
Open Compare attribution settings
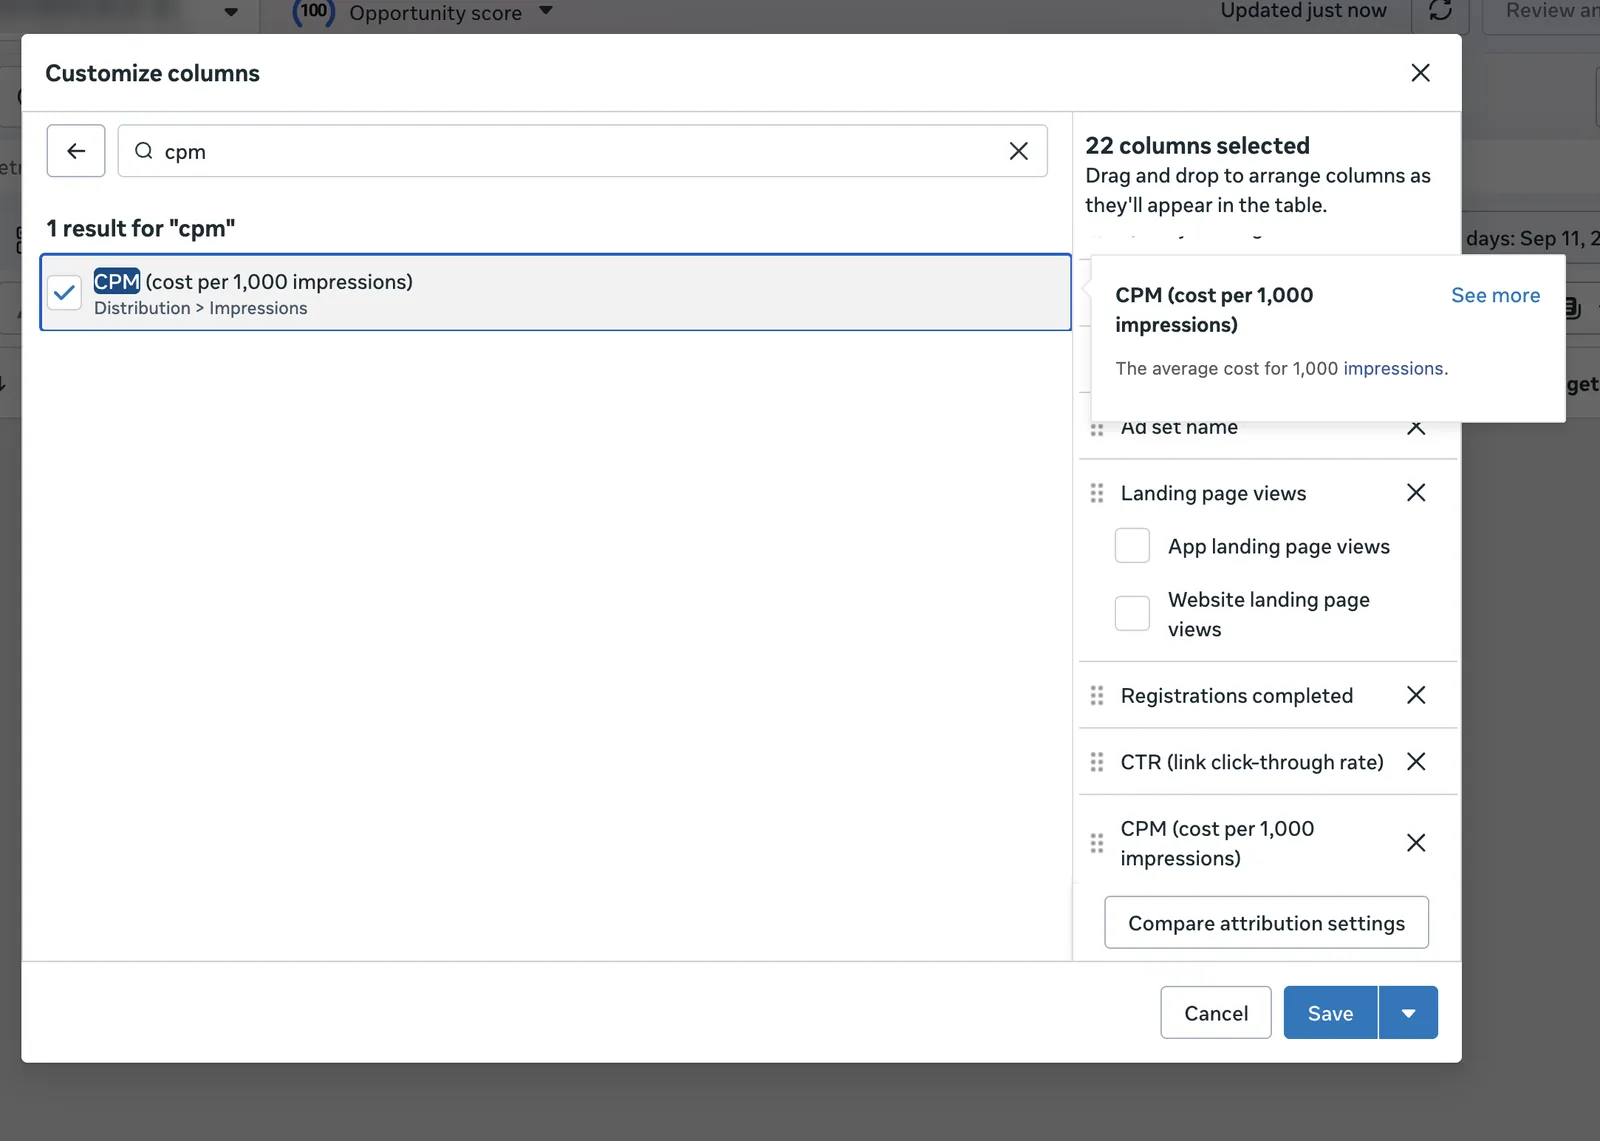tap(1266, 923)
